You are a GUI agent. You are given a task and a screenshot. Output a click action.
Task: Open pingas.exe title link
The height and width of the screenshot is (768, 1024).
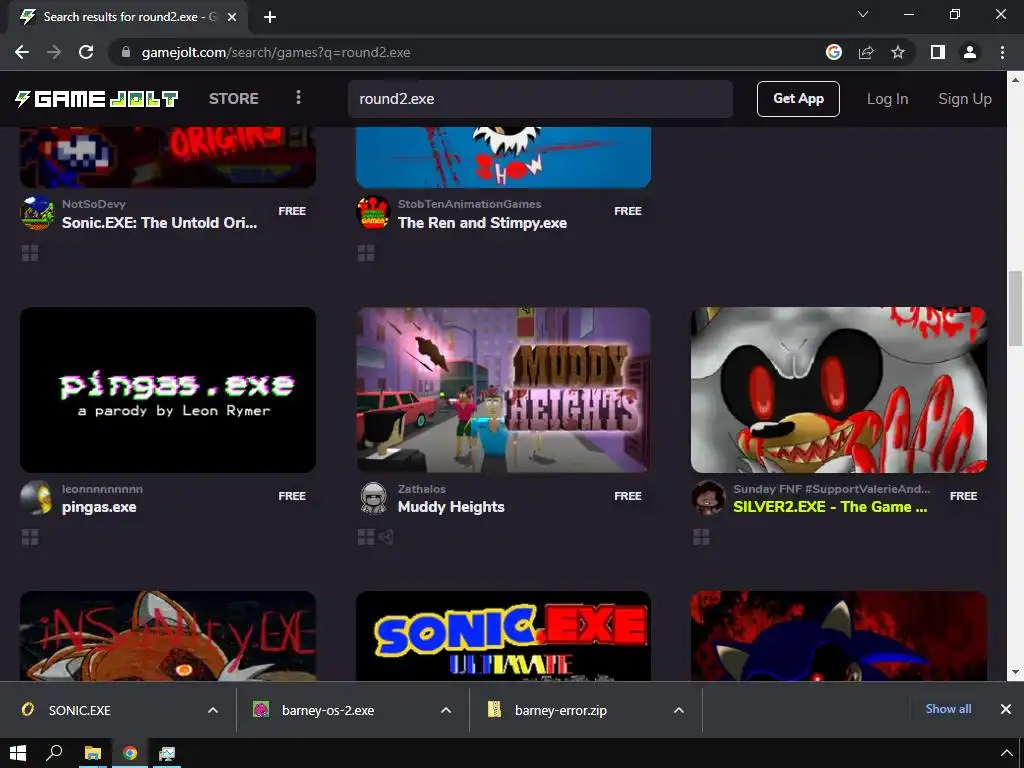pyautogui.click(x=99, y=507)
